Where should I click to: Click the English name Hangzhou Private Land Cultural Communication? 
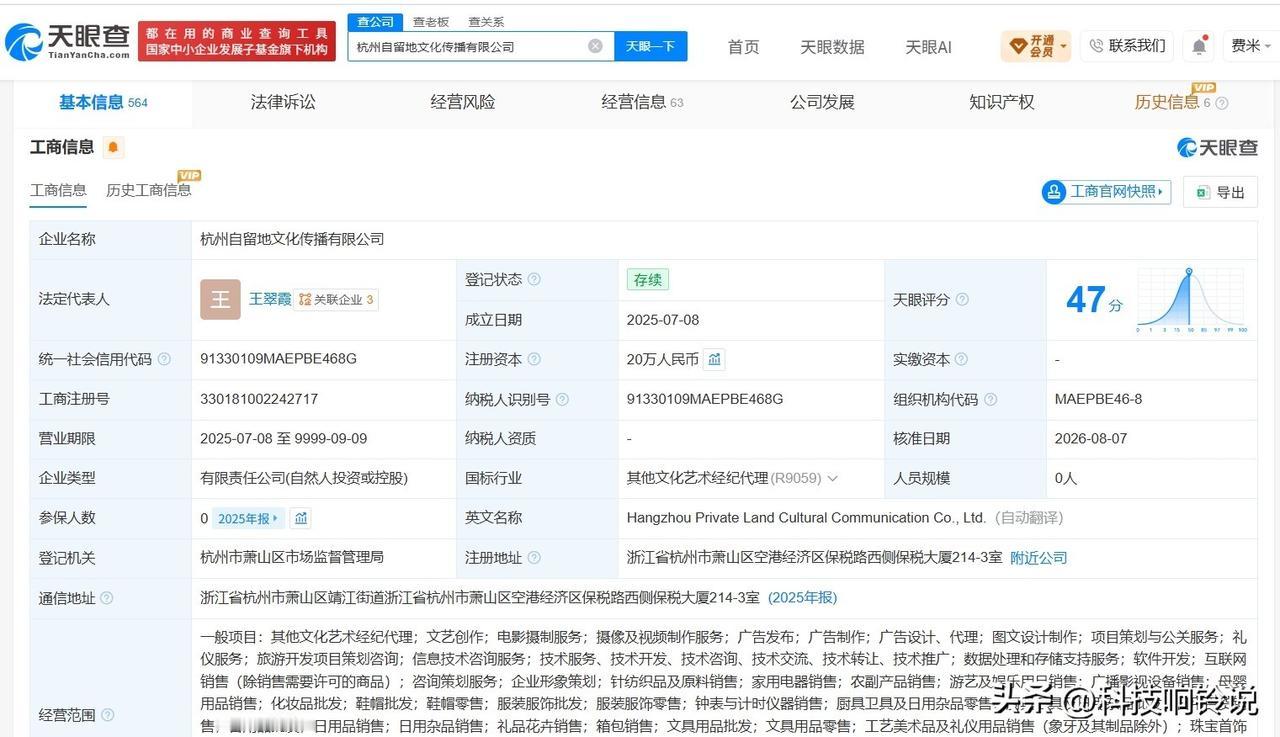pyautogui.click(x=806, y=518)
